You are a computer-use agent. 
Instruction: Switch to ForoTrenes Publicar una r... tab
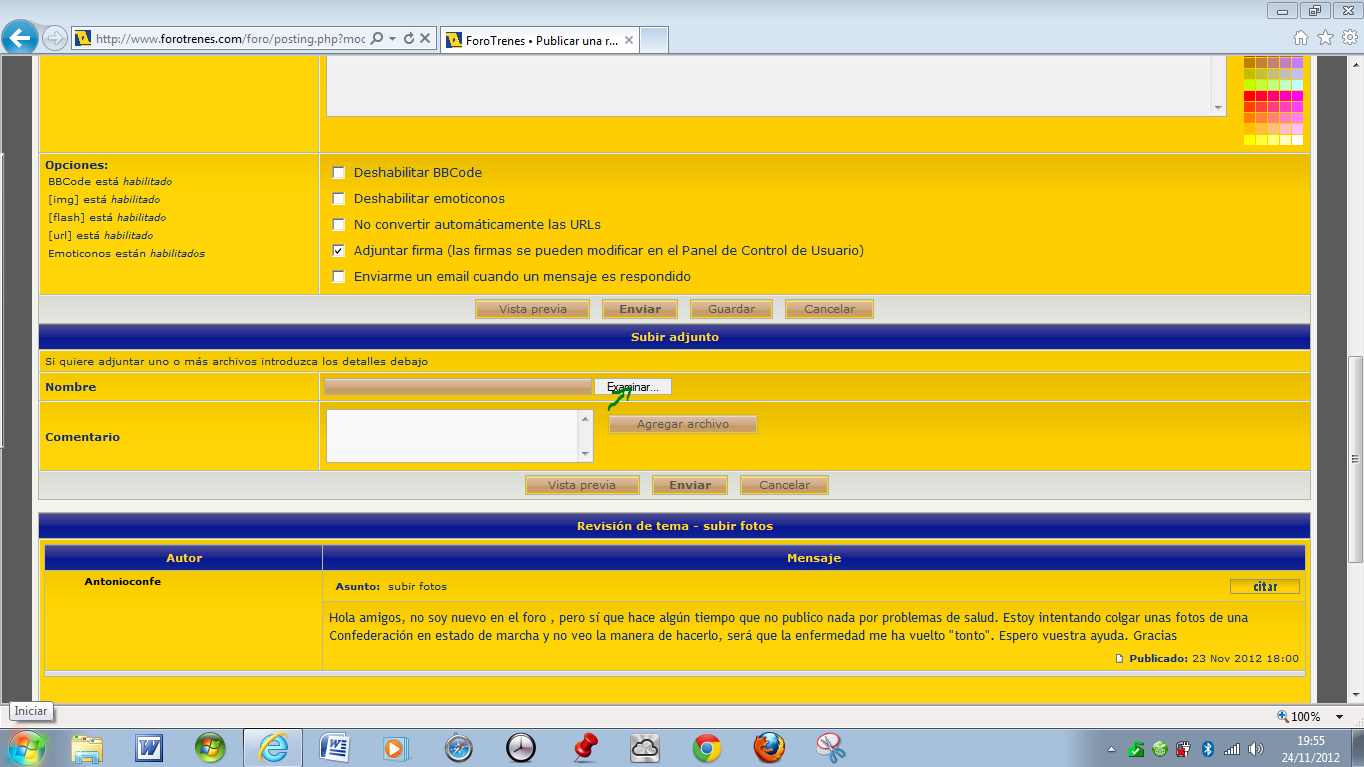pyautogui.click(x=540, y=40)
